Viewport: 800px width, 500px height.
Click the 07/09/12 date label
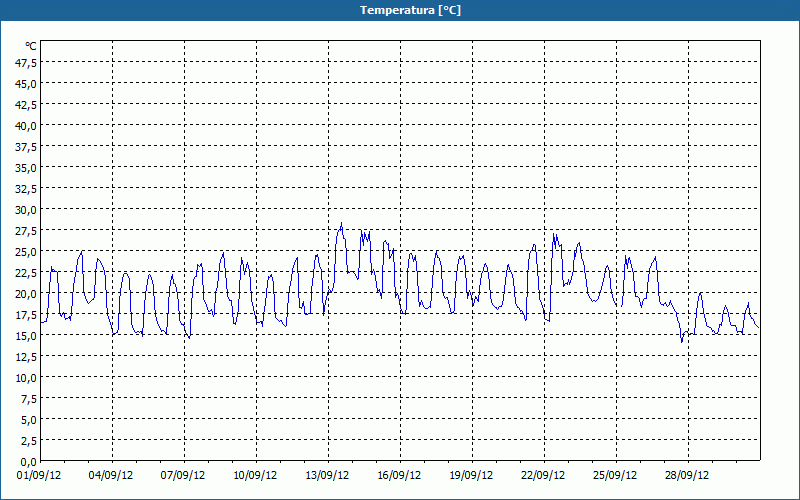pyautogui.click(x=183, y=475)
